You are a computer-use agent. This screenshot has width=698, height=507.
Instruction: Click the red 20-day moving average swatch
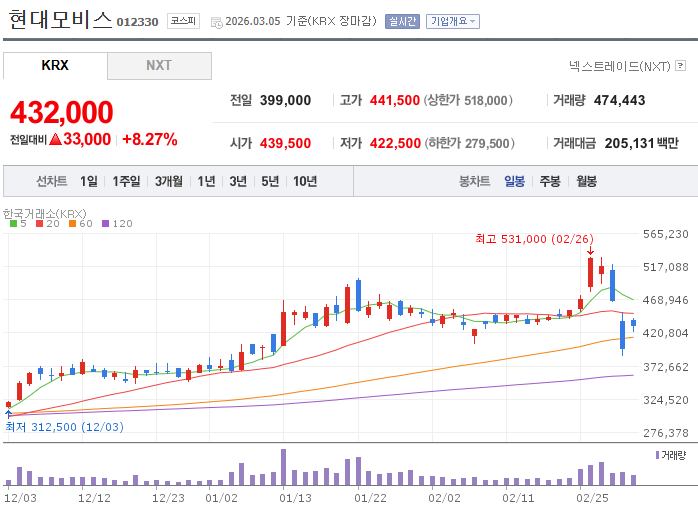(40, 223)
